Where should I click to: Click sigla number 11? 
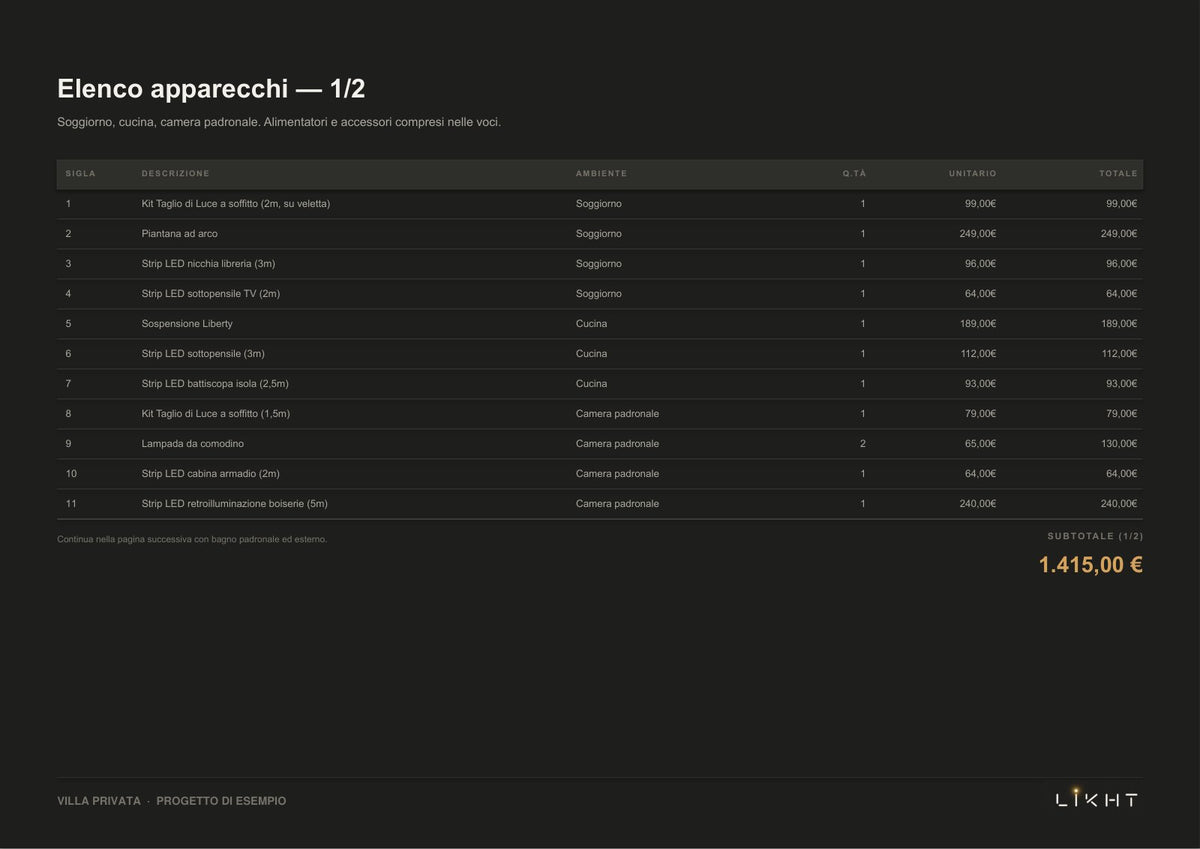71,504
